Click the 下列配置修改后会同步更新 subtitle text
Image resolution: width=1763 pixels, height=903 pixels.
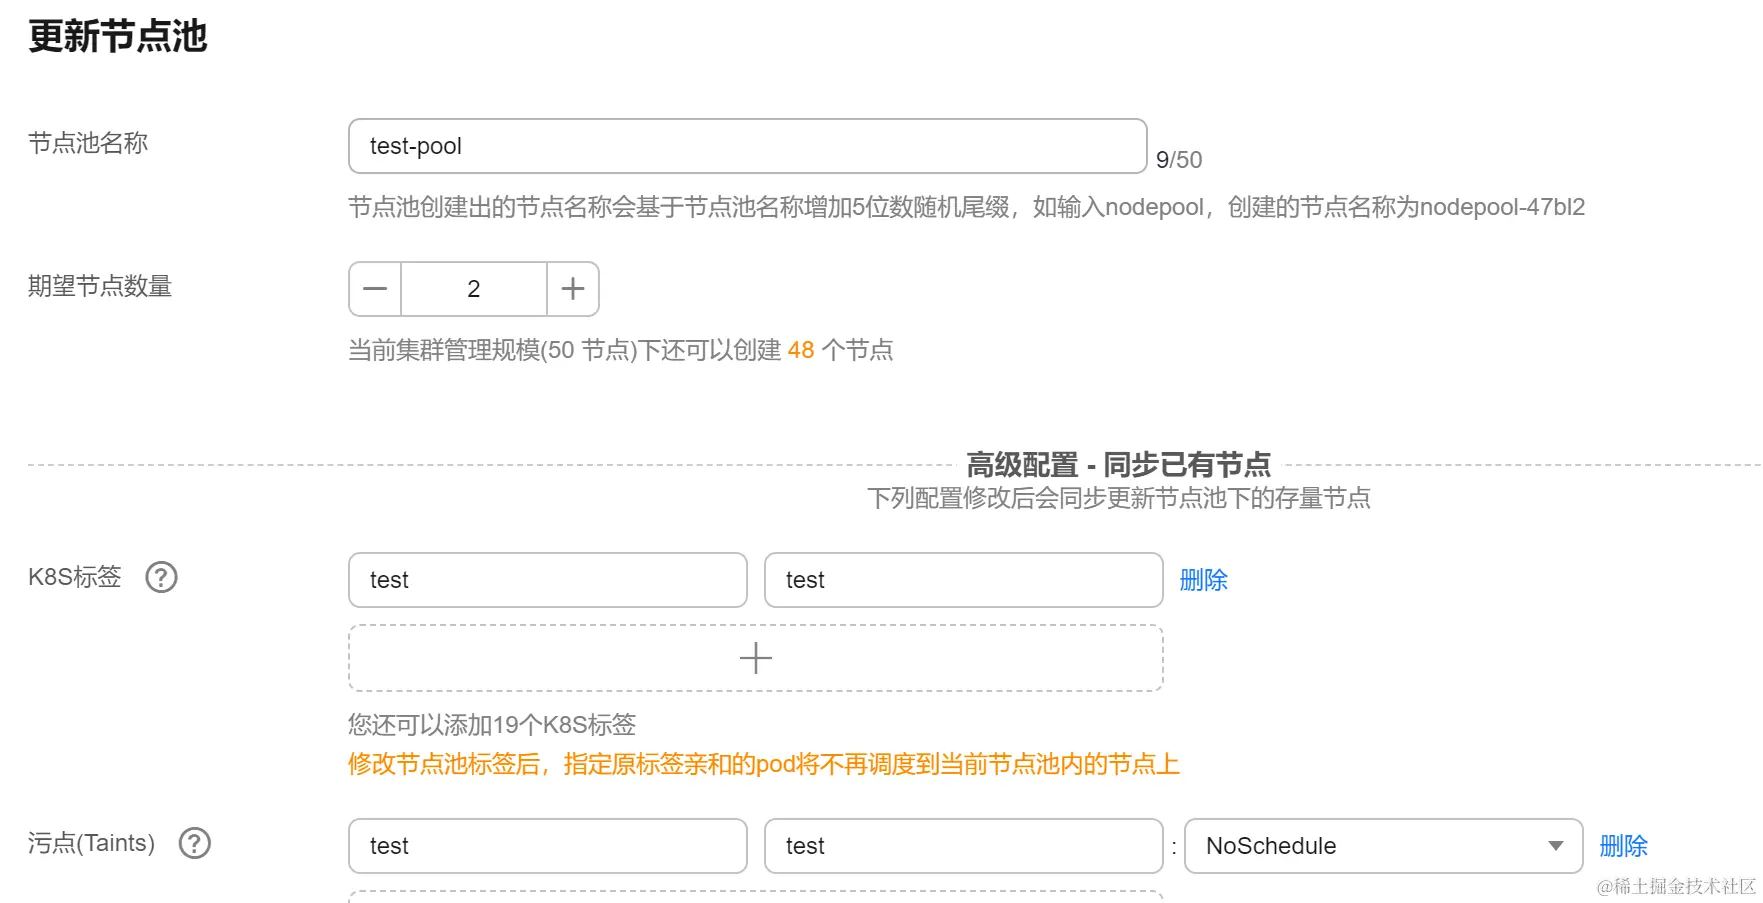(1118, 498)
